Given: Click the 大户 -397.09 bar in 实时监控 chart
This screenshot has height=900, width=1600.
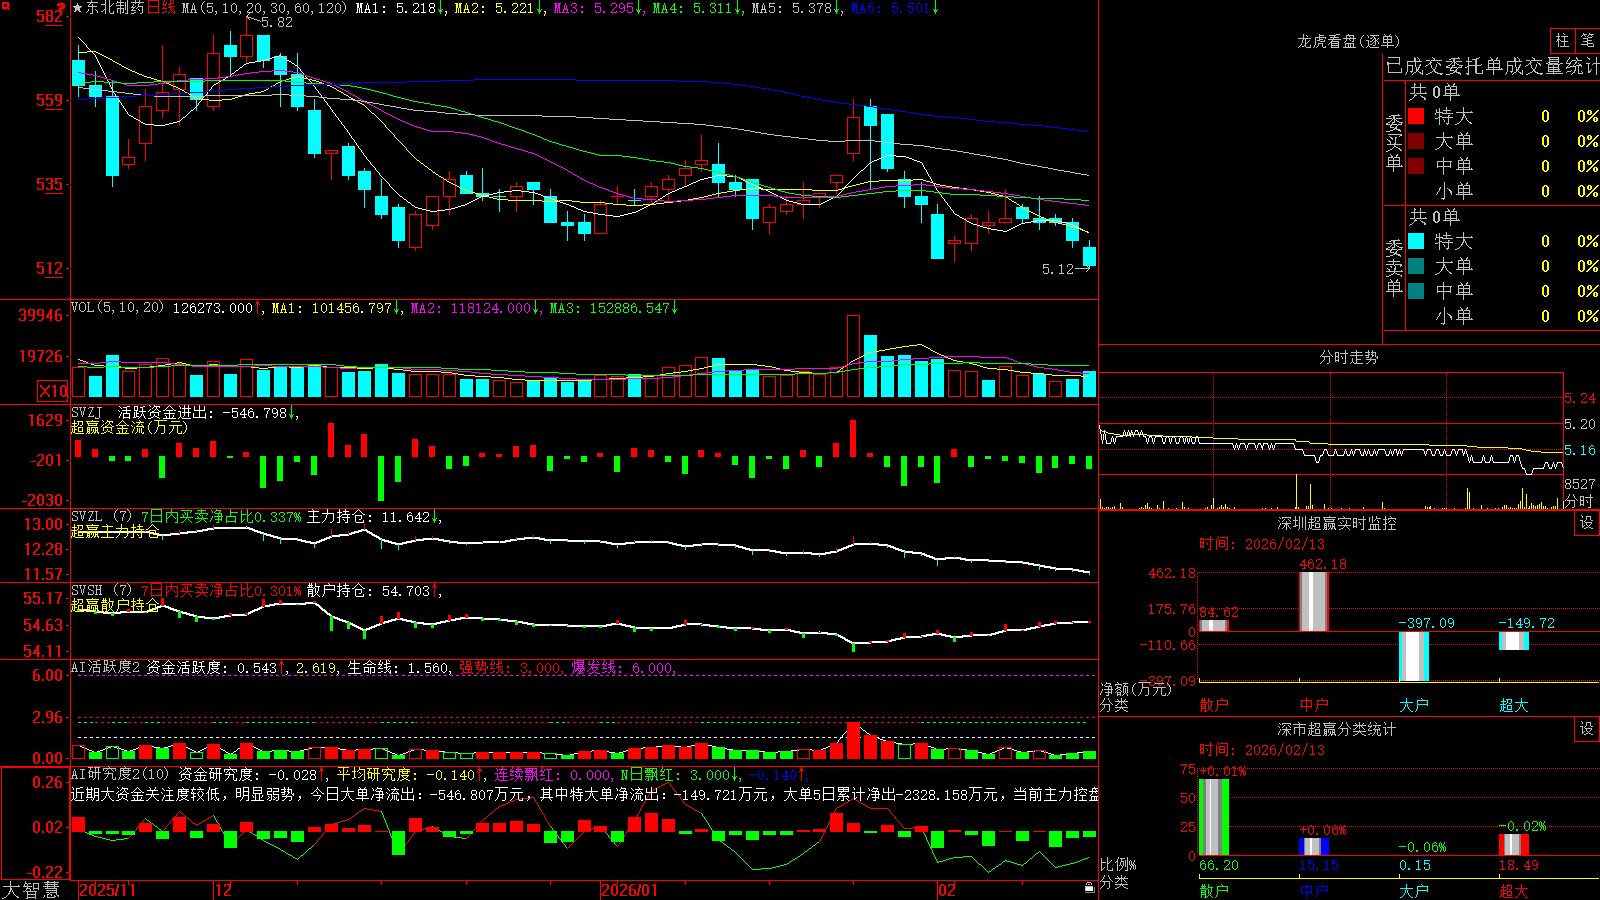Looking at the screenshot, I should click(x=1414, y=656).
